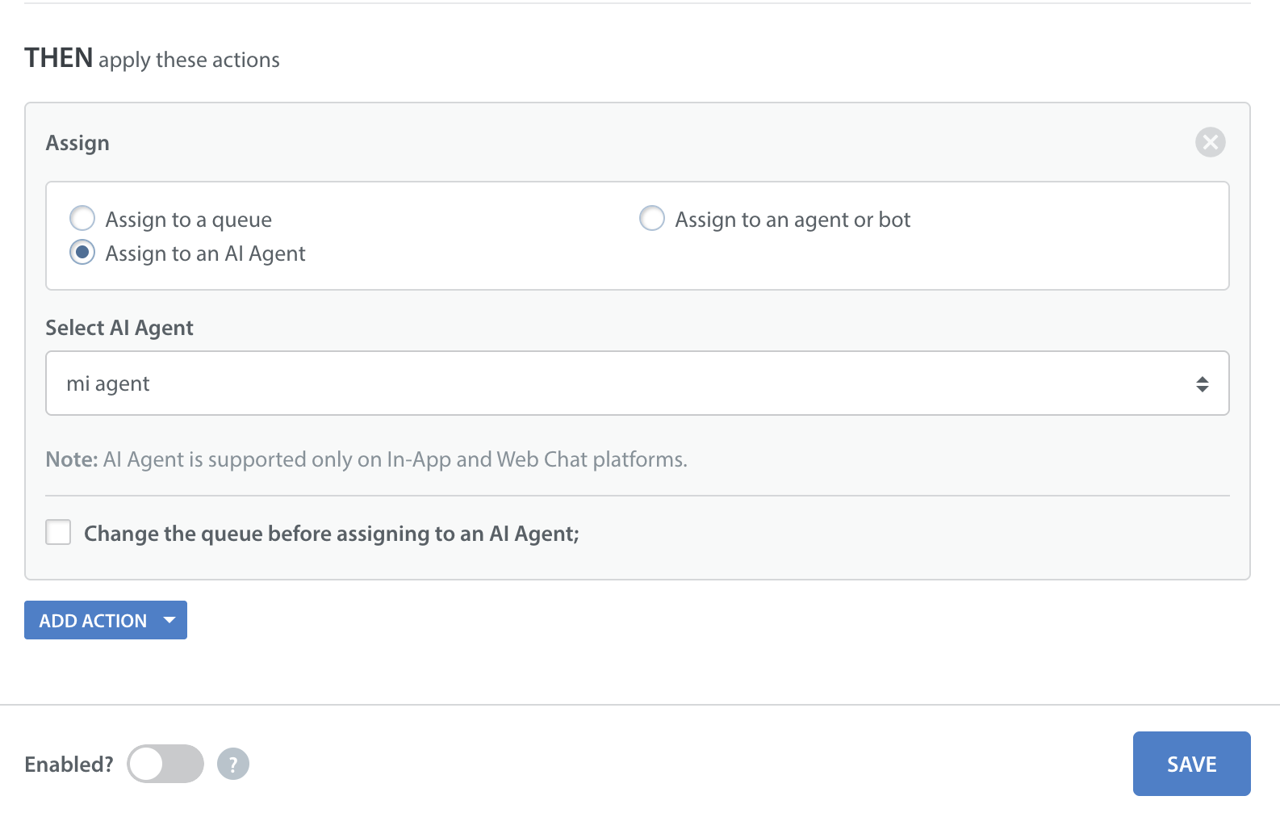1280x817 pixels.
Task: Remove the Assign action with the X icon
Action: 1210,142
